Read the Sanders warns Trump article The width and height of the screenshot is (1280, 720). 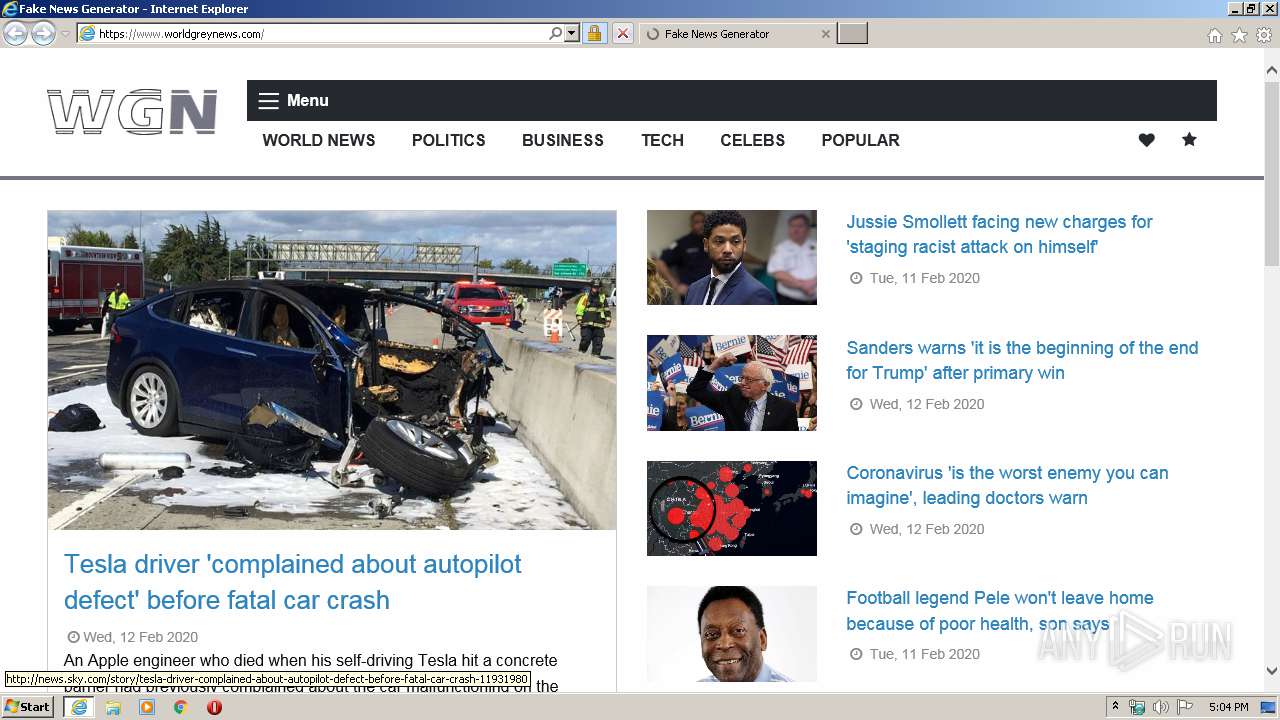(1022, 360)
